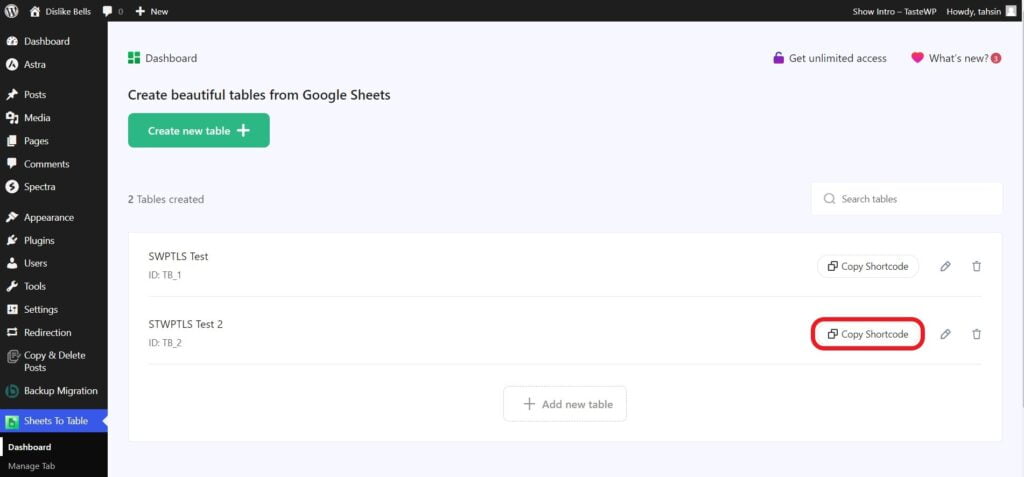Click Create new table button
Image resolution: width=1024 pixels, height=477 pixels.
pyautogui.click(x=199, y=131)
